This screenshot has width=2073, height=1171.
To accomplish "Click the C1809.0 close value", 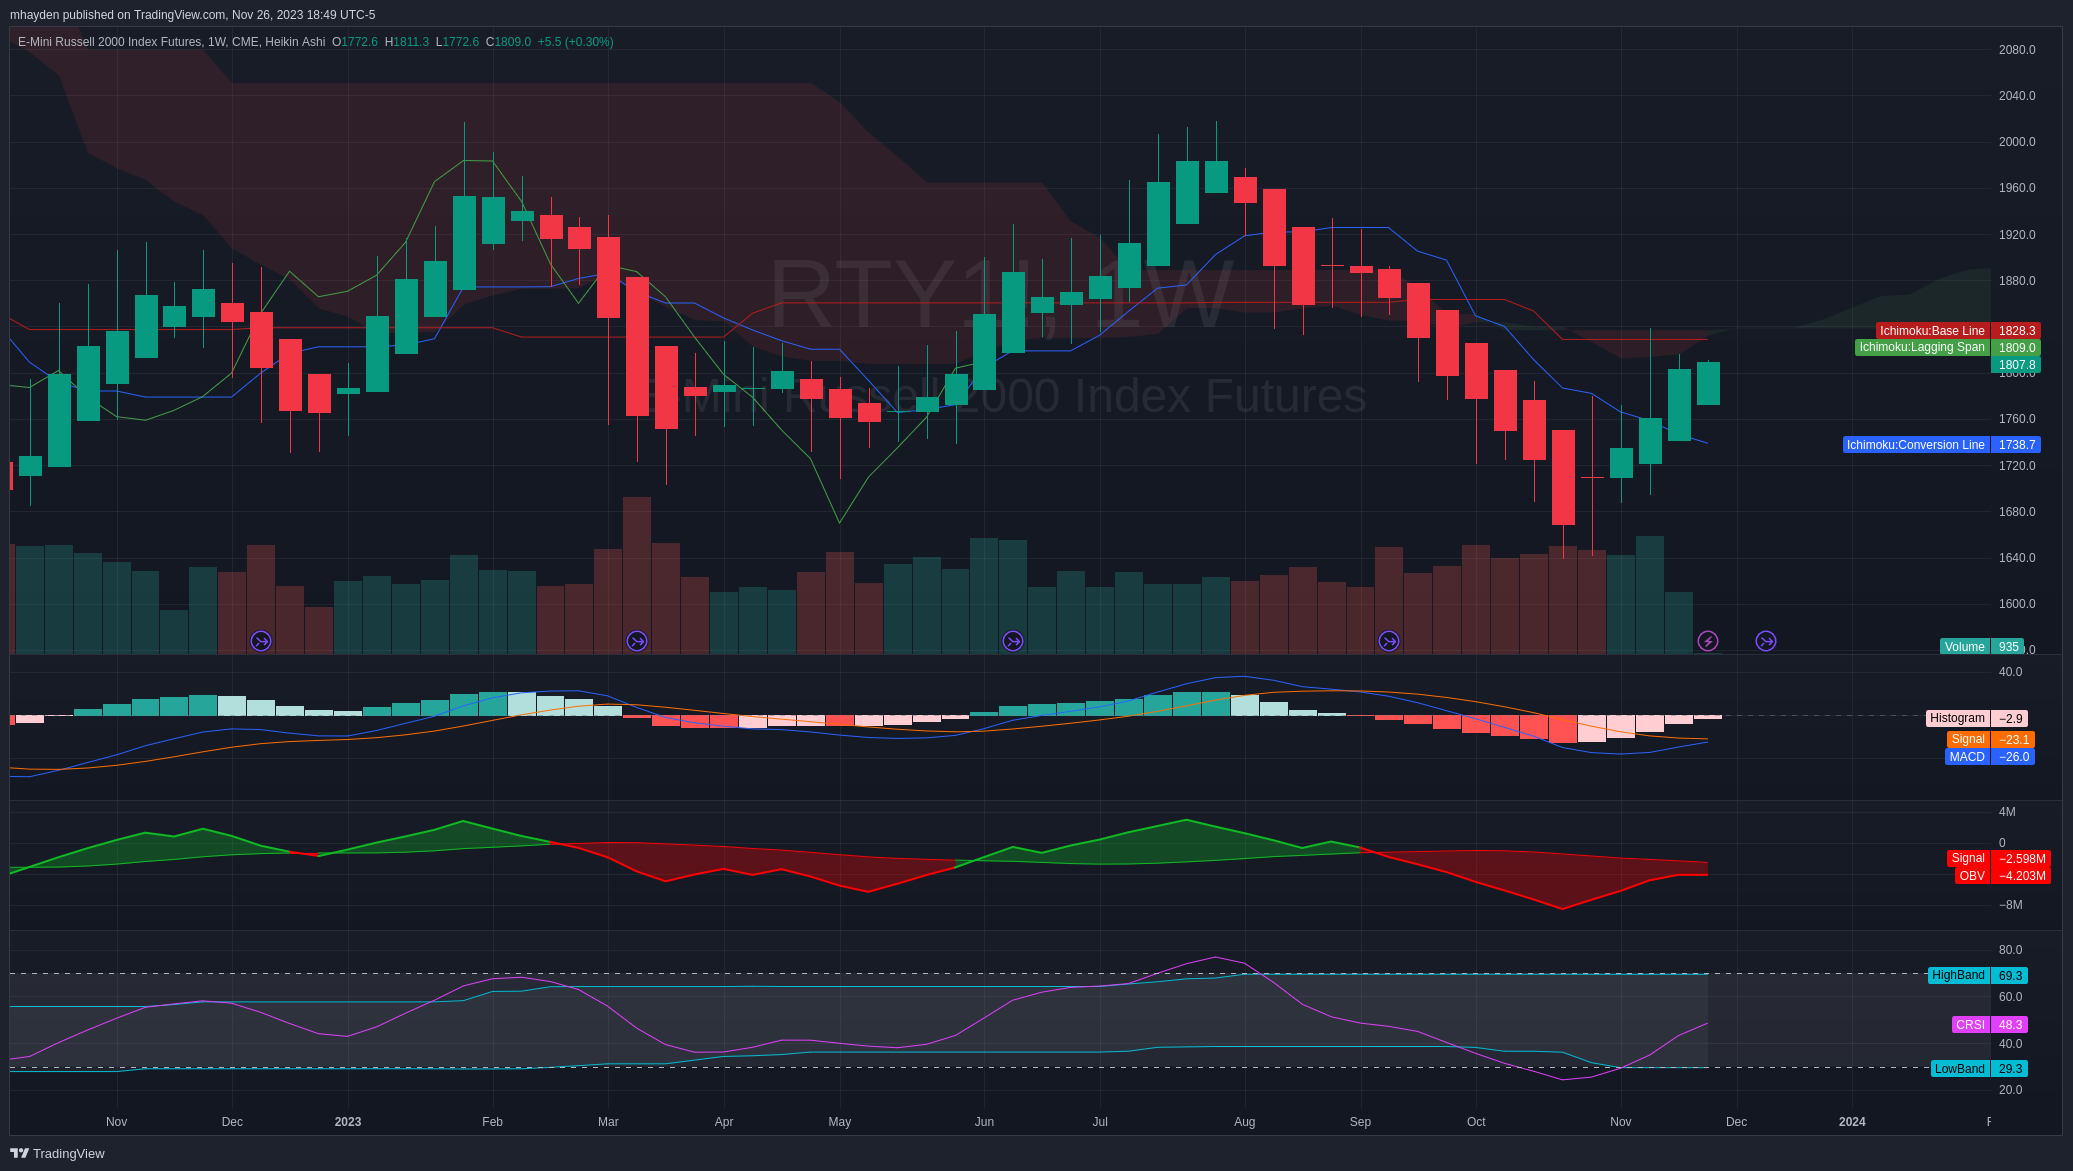I will [508, 42].
